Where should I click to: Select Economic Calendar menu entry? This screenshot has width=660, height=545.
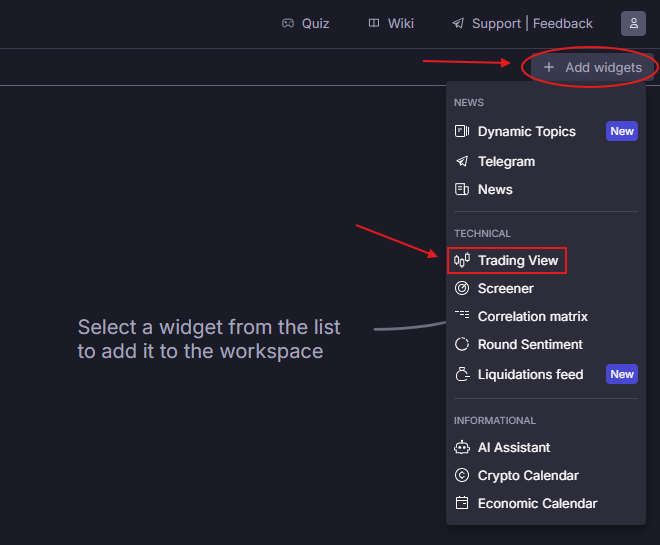click(x=537, y=503)
